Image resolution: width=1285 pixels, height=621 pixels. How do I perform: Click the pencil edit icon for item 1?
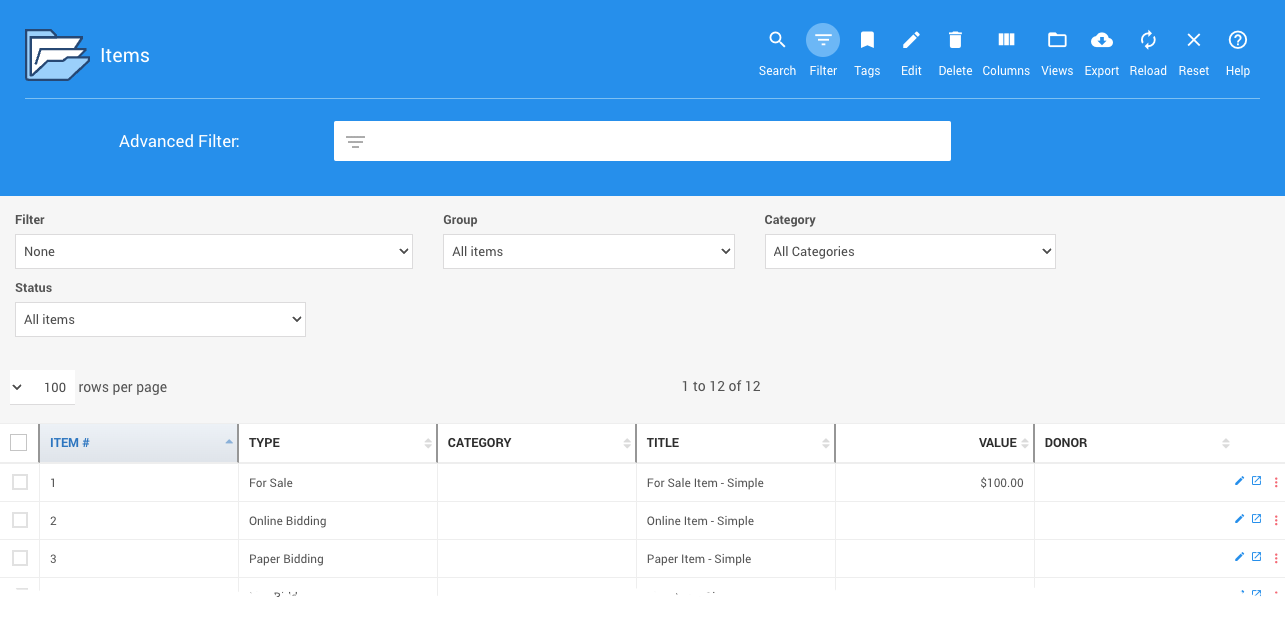coord(1240,481)
